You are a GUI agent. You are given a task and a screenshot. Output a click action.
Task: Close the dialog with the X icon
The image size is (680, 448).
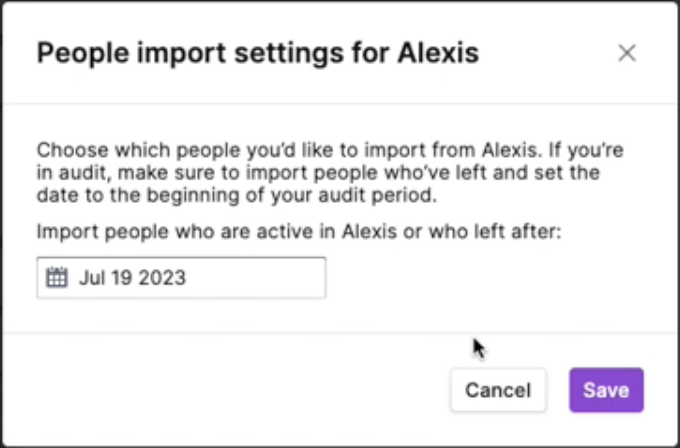pyautogui.click(x=627, y=53)
